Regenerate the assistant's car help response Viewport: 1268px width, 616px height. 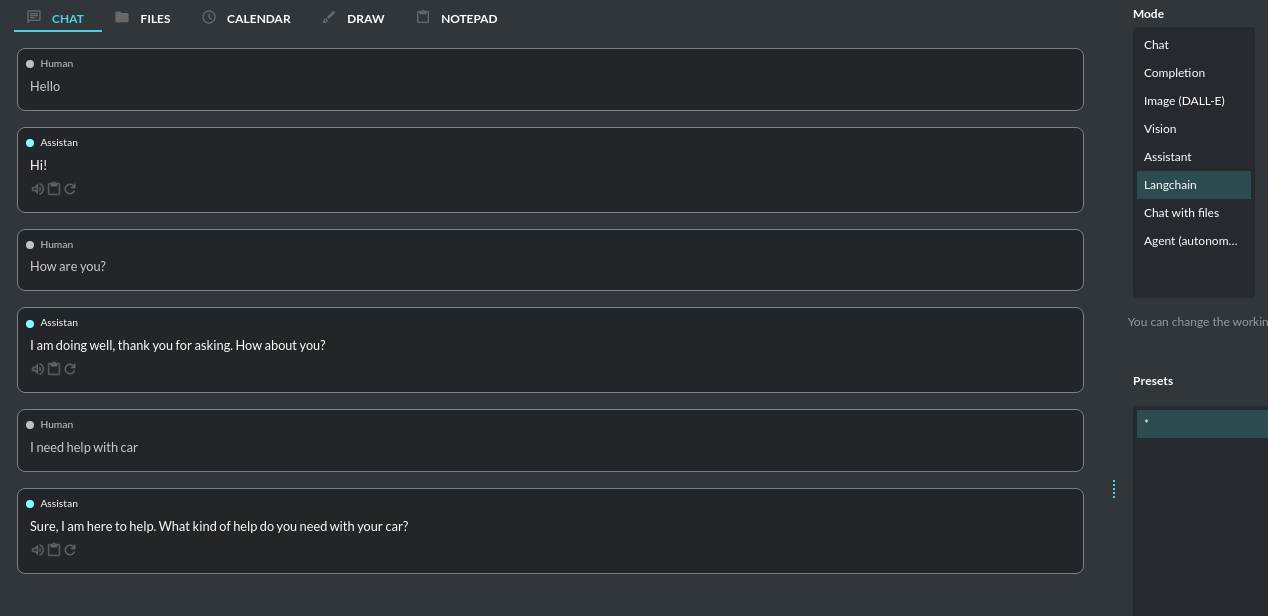click(70, 549)
